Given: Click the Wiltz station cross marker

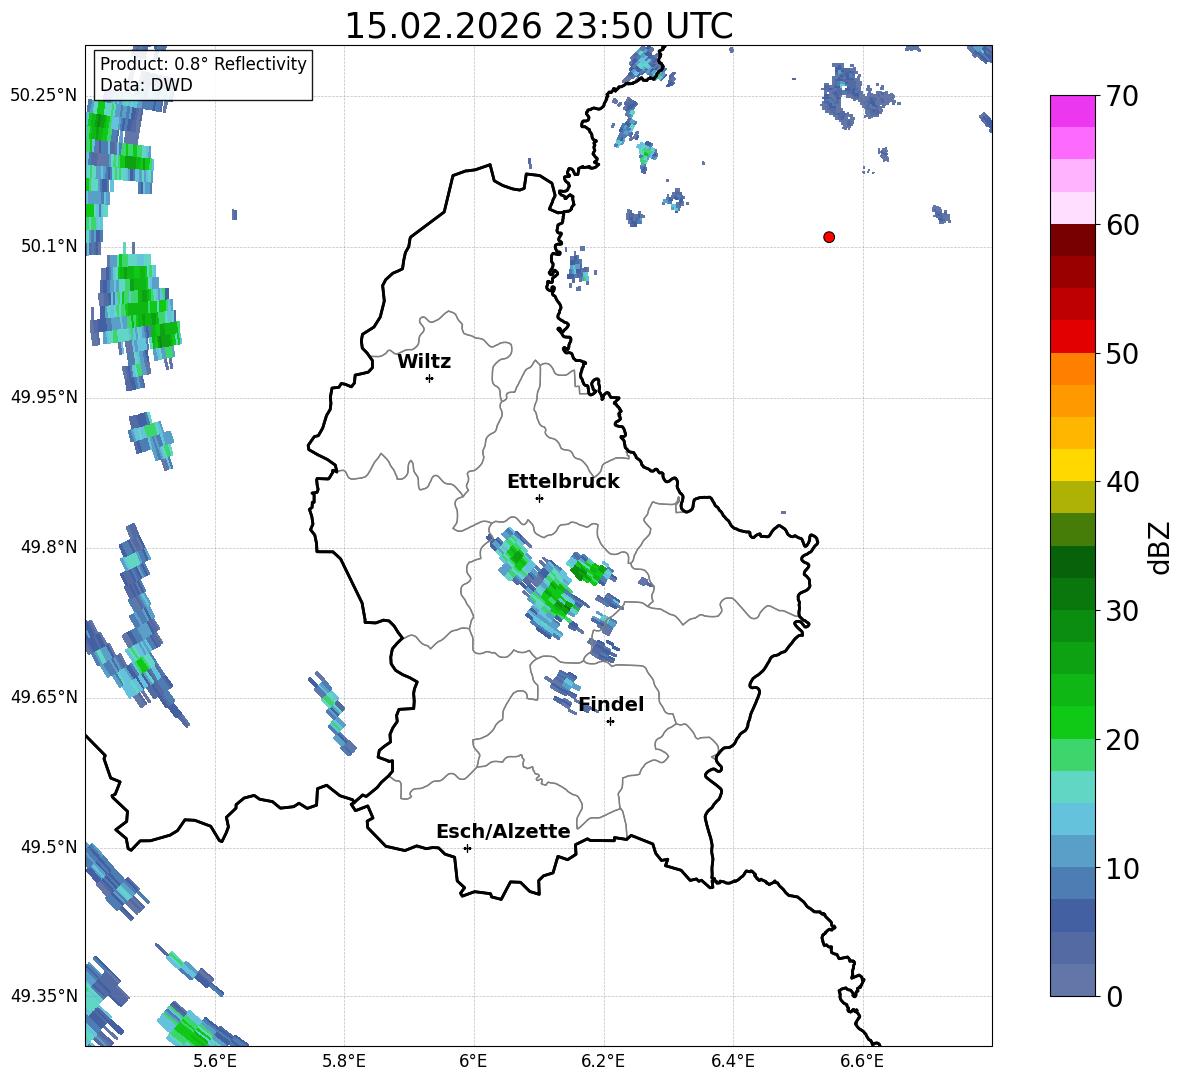Looking at the screenshot, I should pos(429,378).
